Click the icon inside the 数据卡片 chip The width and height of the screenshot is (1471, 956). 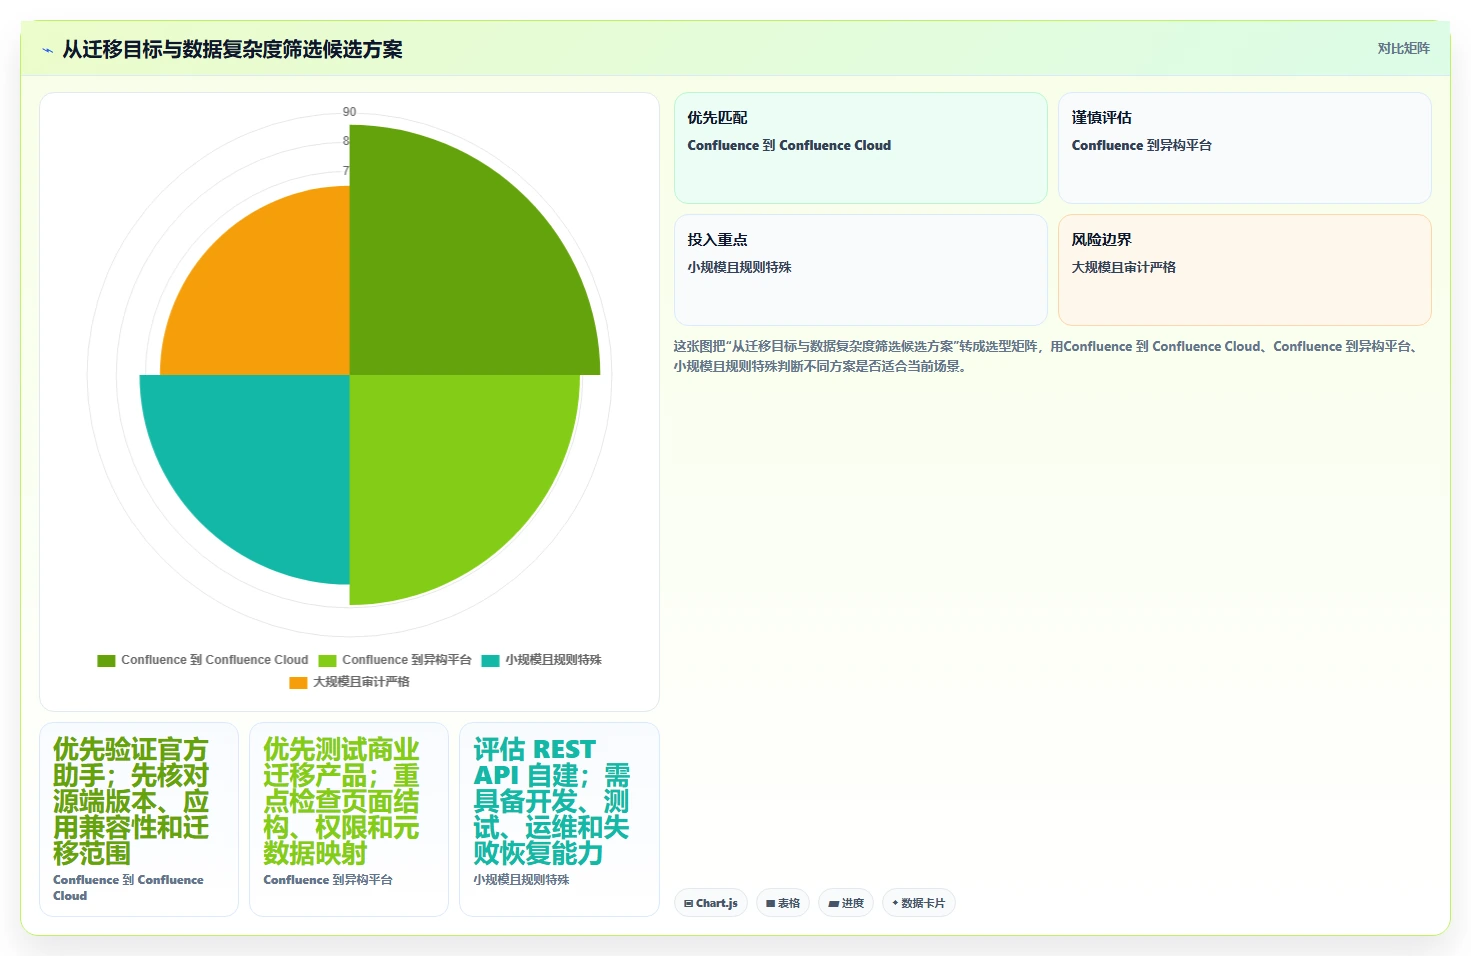[895, 903]
